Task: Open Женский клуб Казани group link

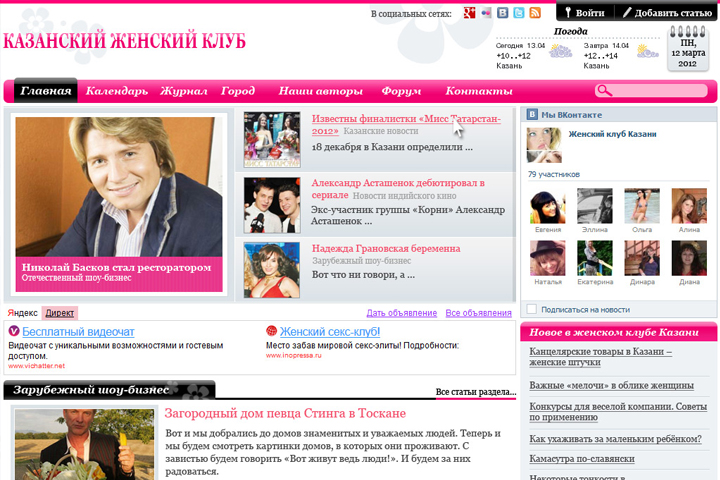Action: pos(612,134)
